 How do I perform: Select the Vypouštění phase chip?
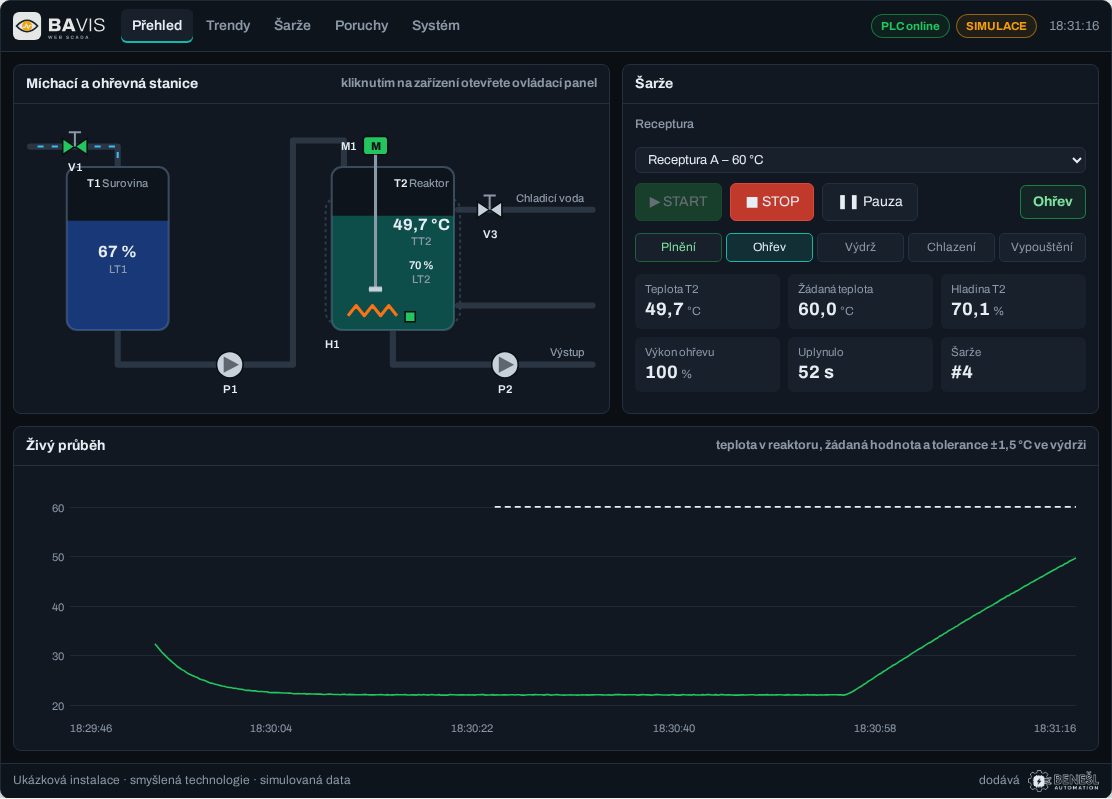click(1042, 247)
